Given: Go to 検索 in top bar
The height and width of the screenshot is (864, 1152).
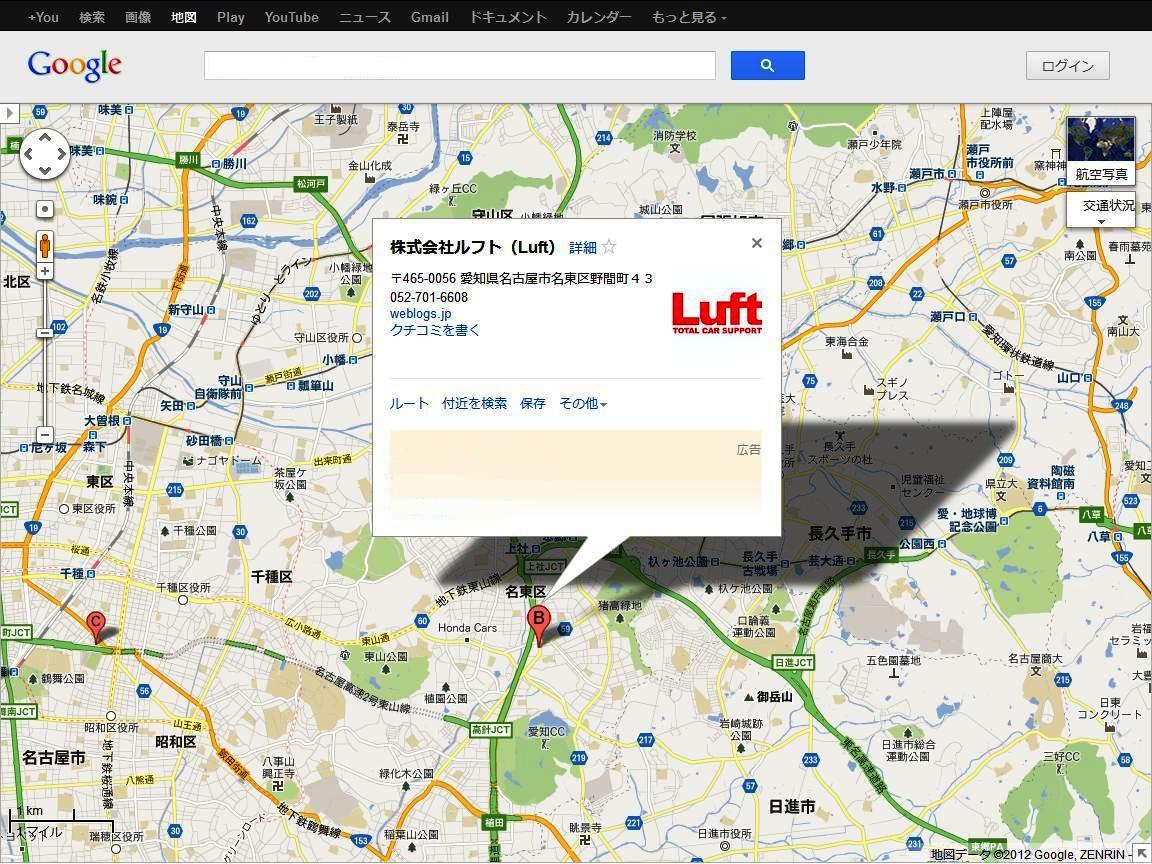Looking at the screenshot, I should click(x=92, y=17).
